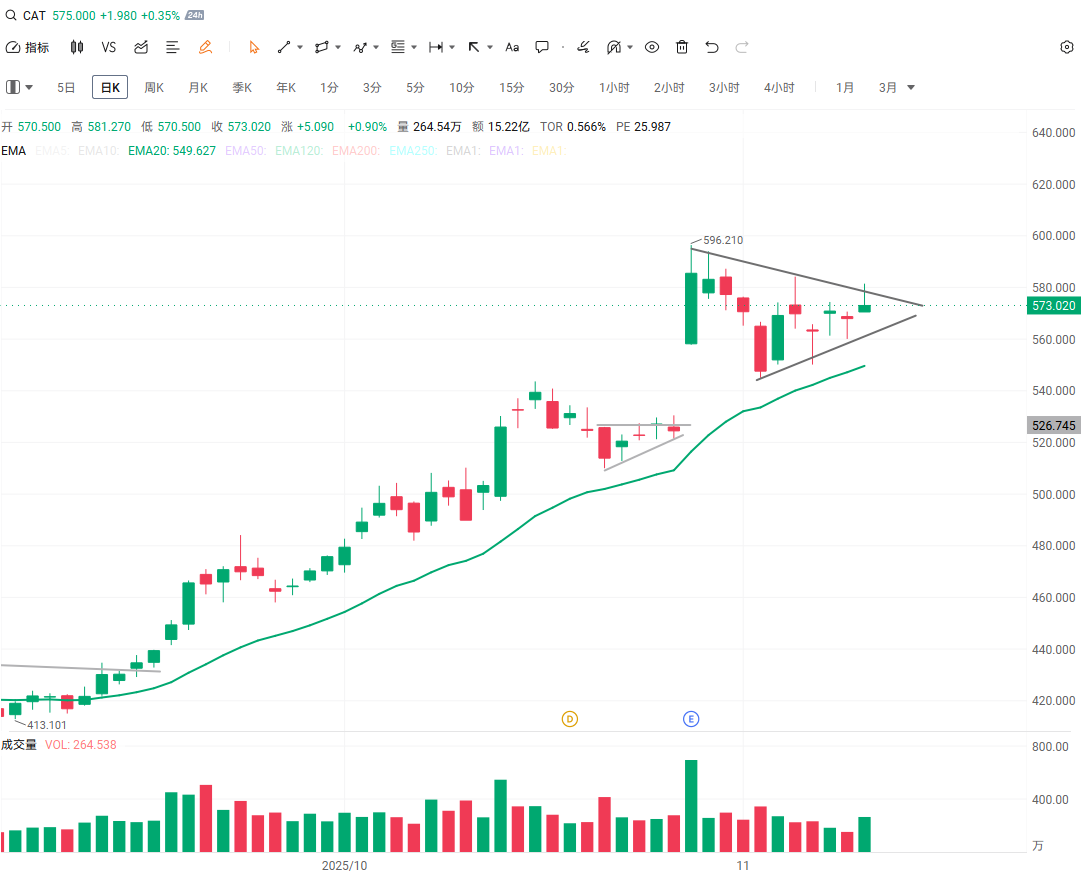Switch to the 季K quarterly timeframe
This screenshot has height=876, width=1082.
coord(242,88)
